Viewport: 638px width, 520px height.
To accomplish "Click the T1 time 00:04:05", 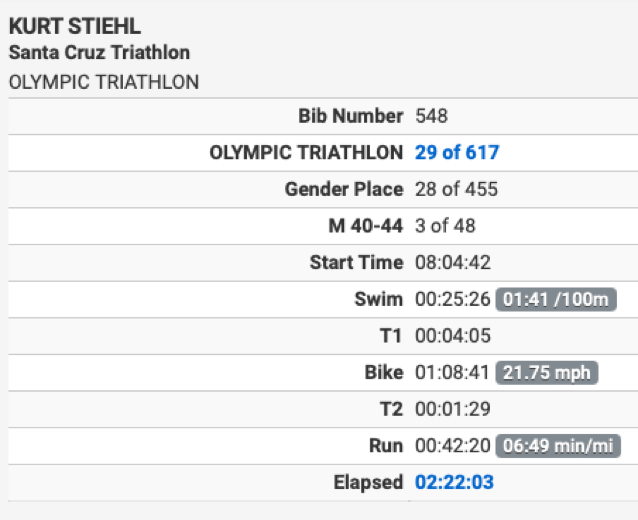I will pos(452,336).
